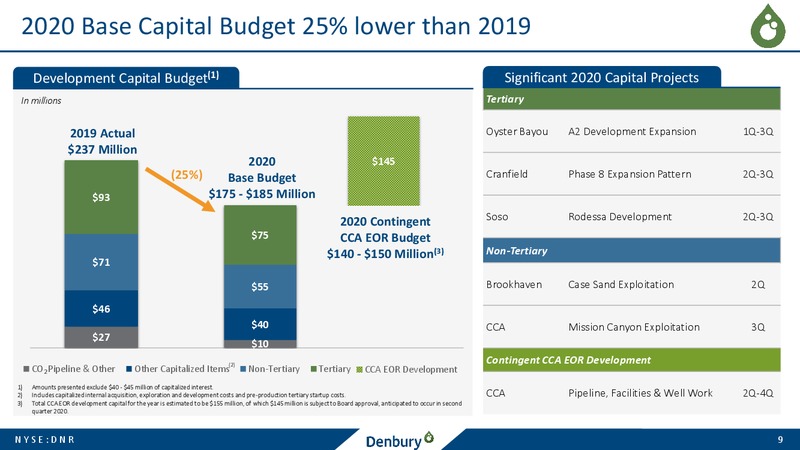Screen dimensions: 800x450
Task: Click the $140 - $150 Million contingent budget text
Action: pos(385,254)
